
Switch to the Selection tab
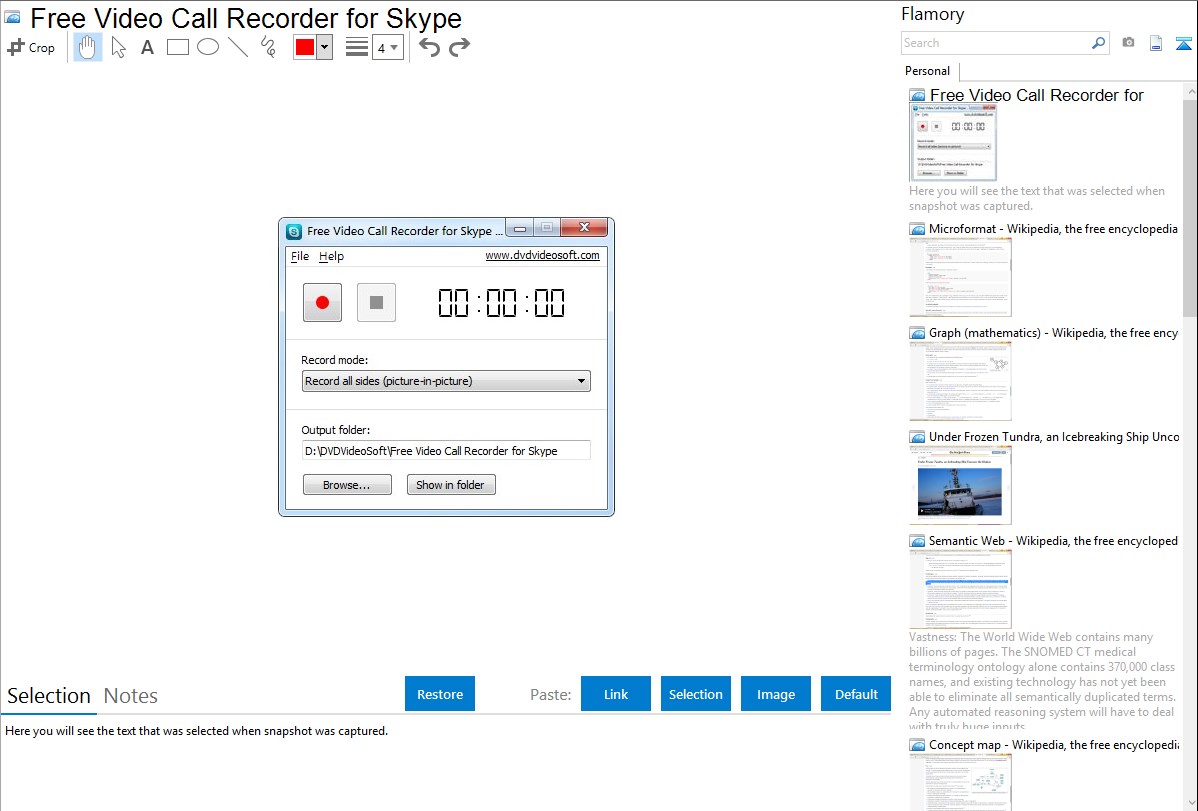click(49, 696)
